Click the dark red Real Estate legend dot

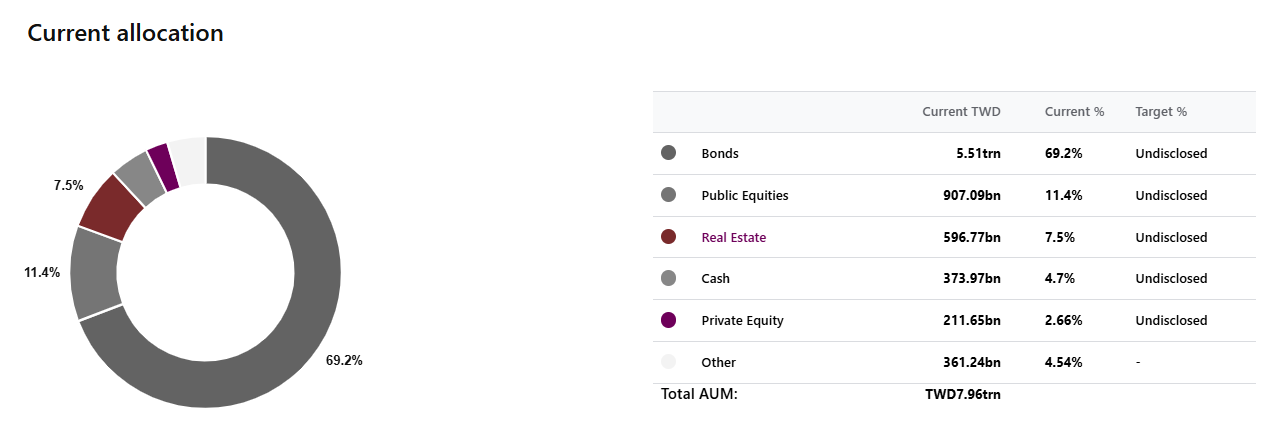point(669,237)
